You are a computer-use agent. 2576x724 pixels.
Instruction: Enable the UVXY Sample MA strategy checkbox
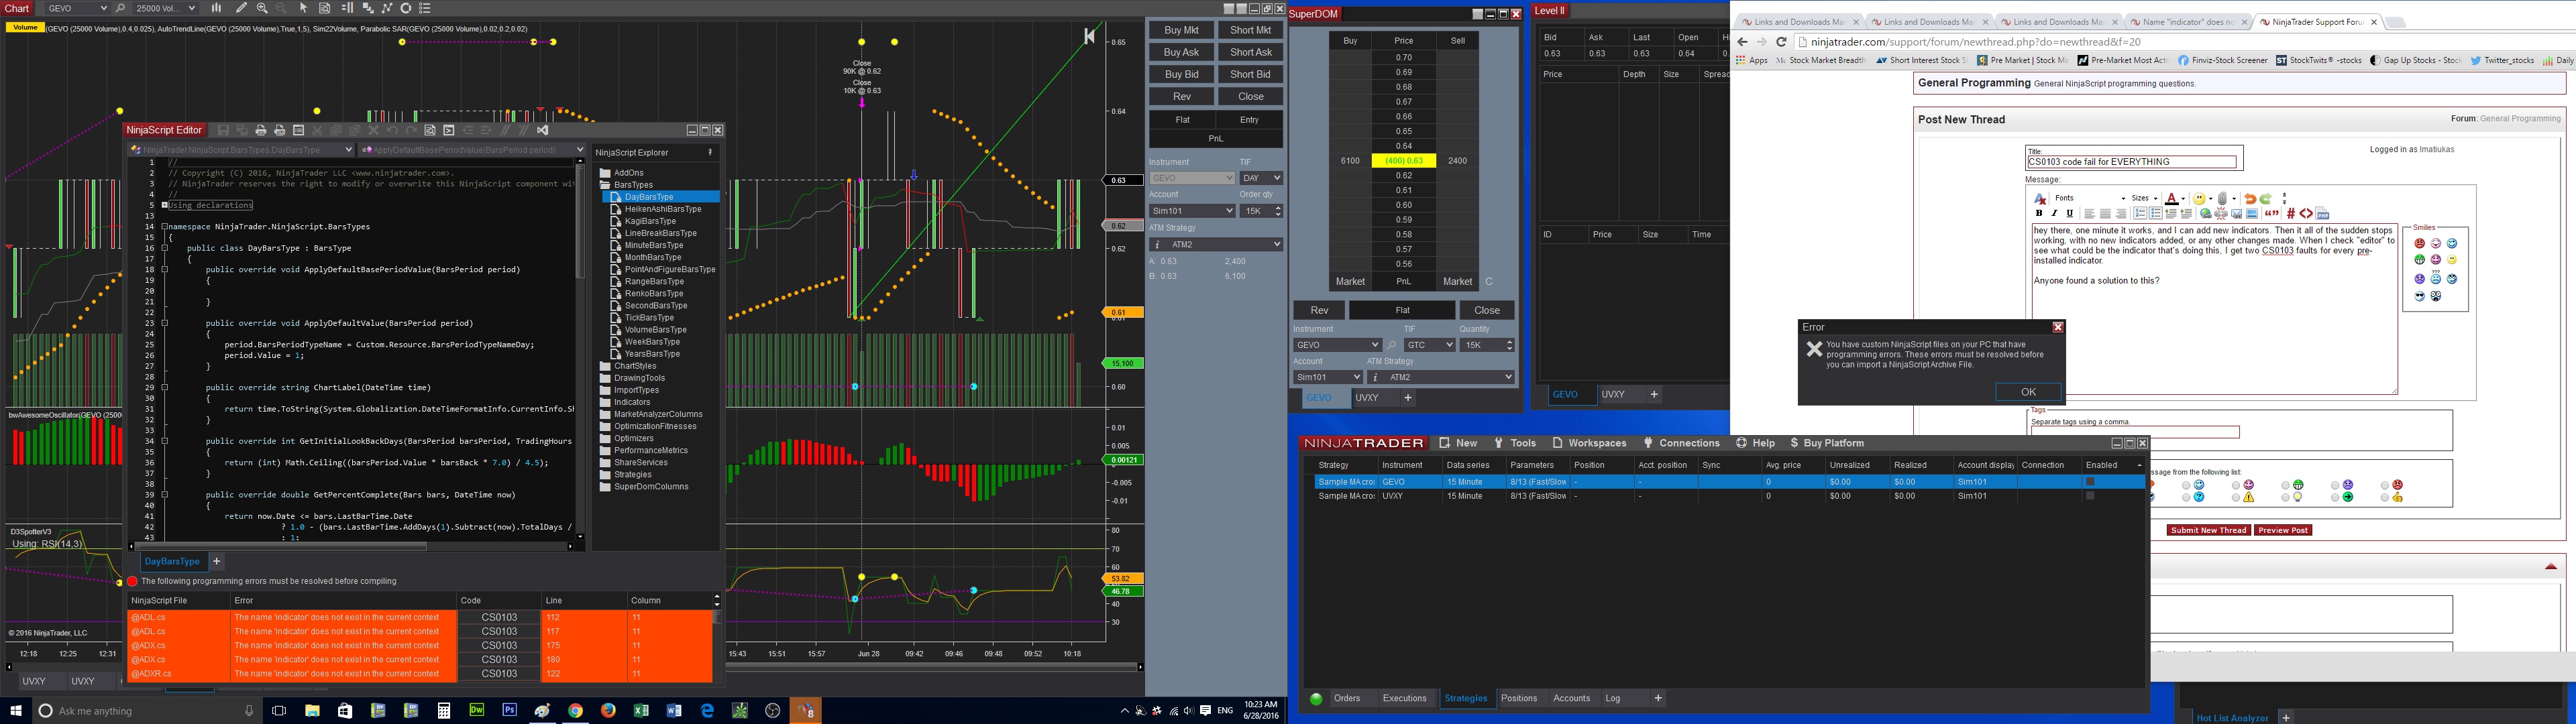(2090, 496)
